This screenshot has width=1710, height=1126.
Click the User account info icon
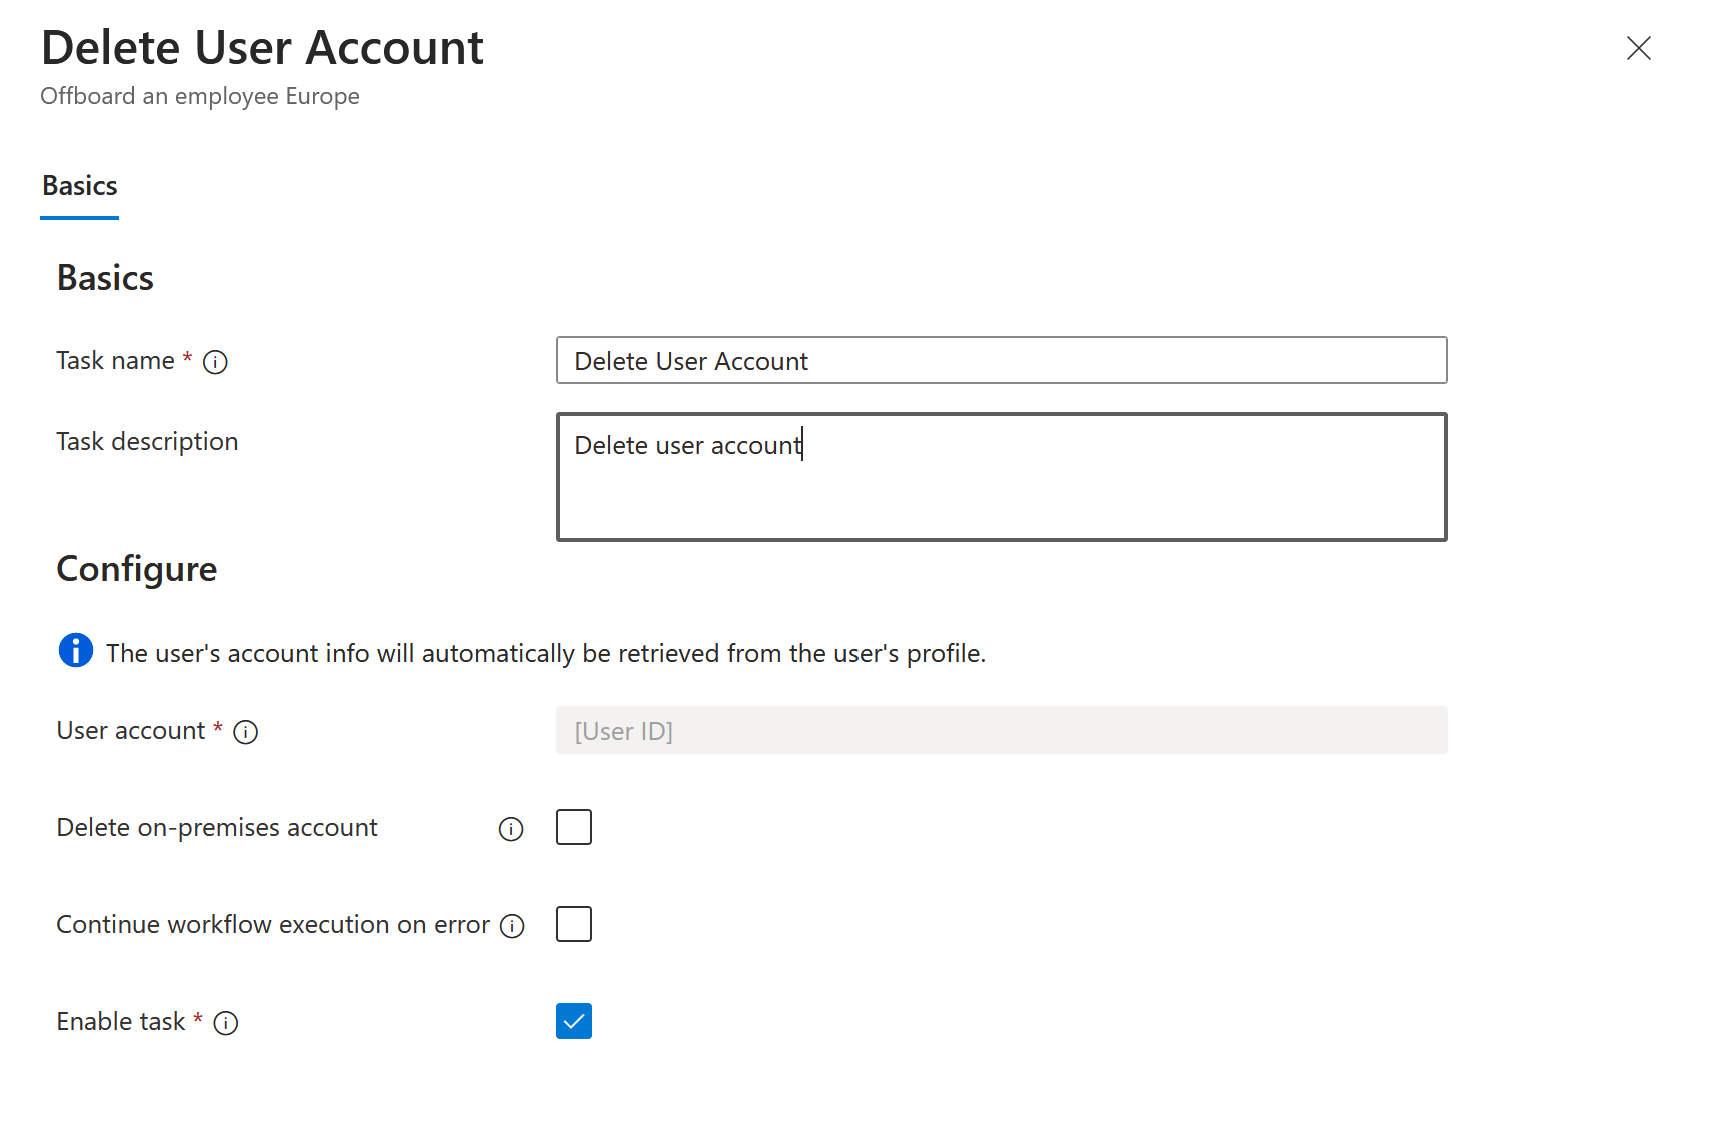[x=245, y=732]
